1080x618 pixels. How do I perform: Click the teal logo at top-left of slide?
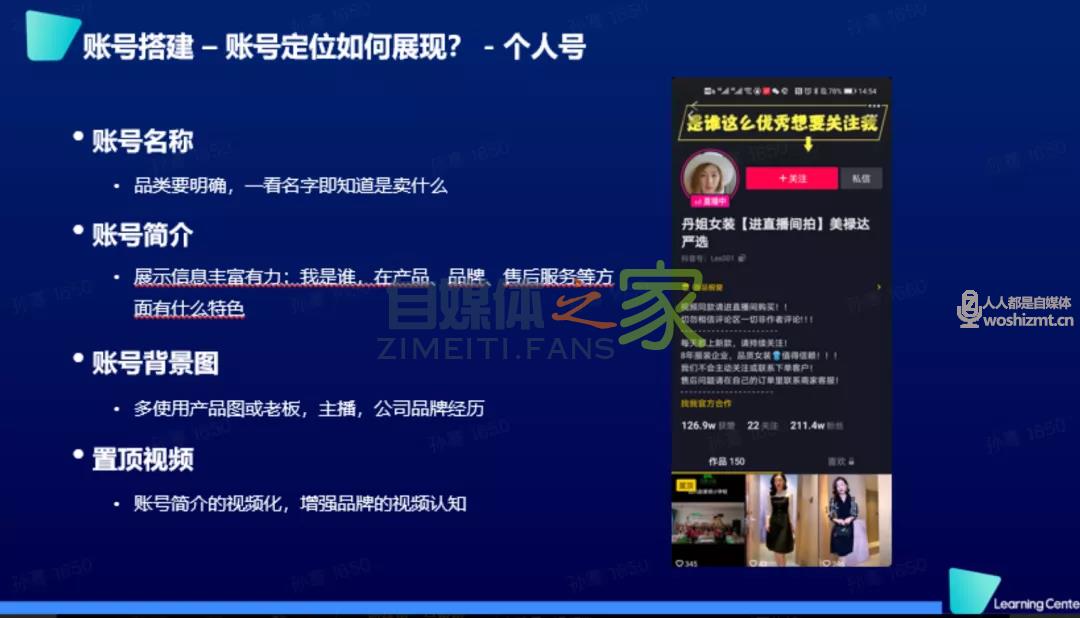[53, 36]
